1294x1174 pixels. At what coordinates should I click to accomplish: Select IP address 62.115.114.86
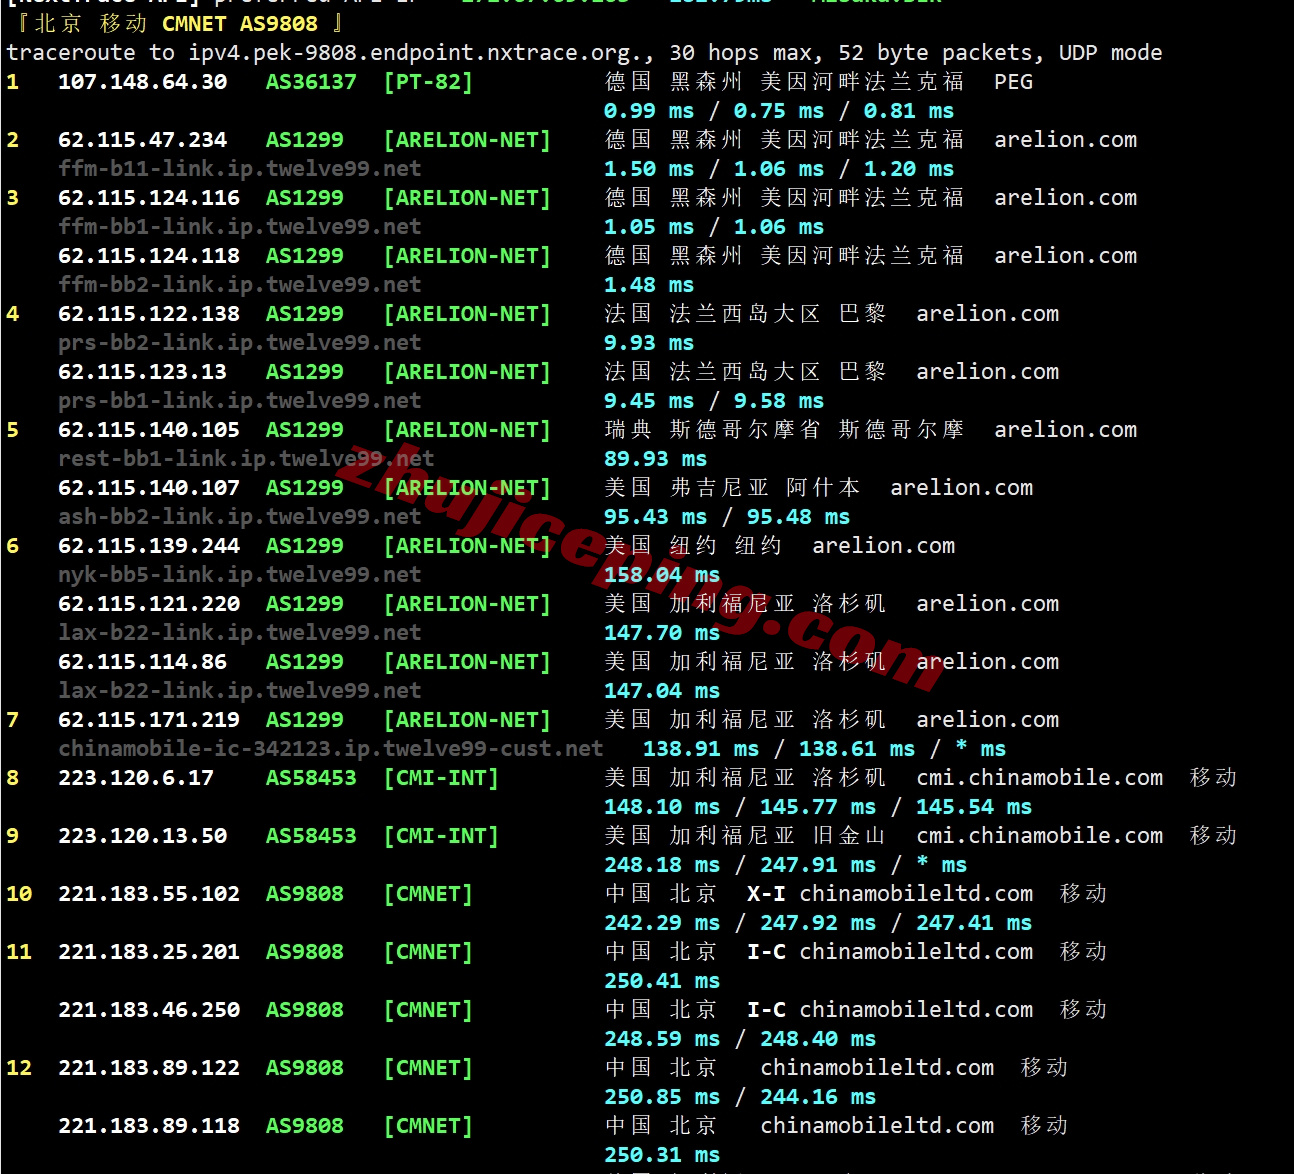pyautogui.click(x=143, y=662)
